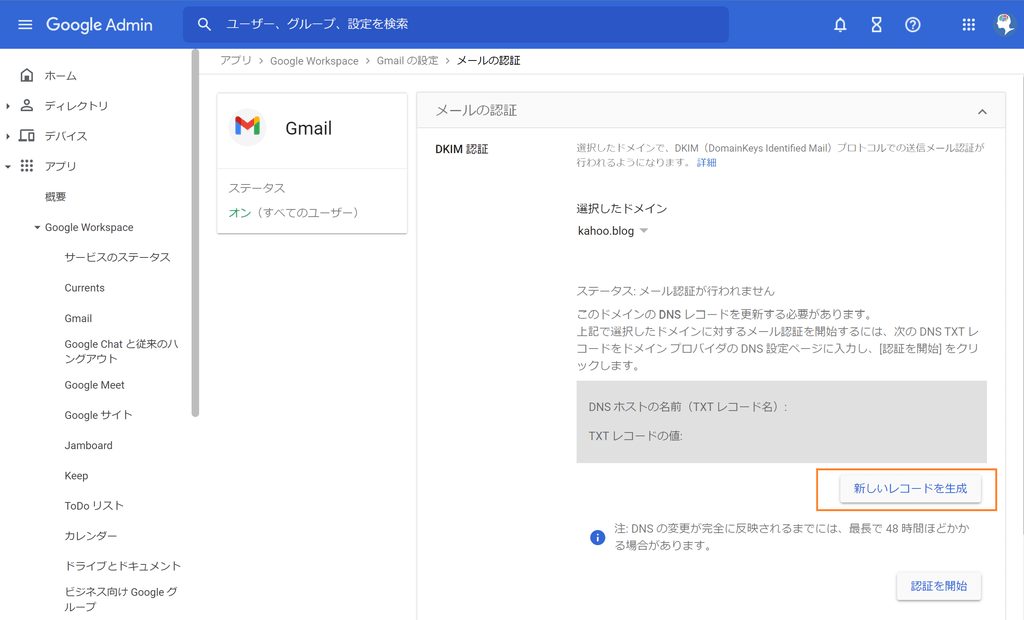Image resolution: width=1024 pixels, height=620 pixels.
Task: Click the DNS ホストの名前 field label
Action: click(688, 407)
